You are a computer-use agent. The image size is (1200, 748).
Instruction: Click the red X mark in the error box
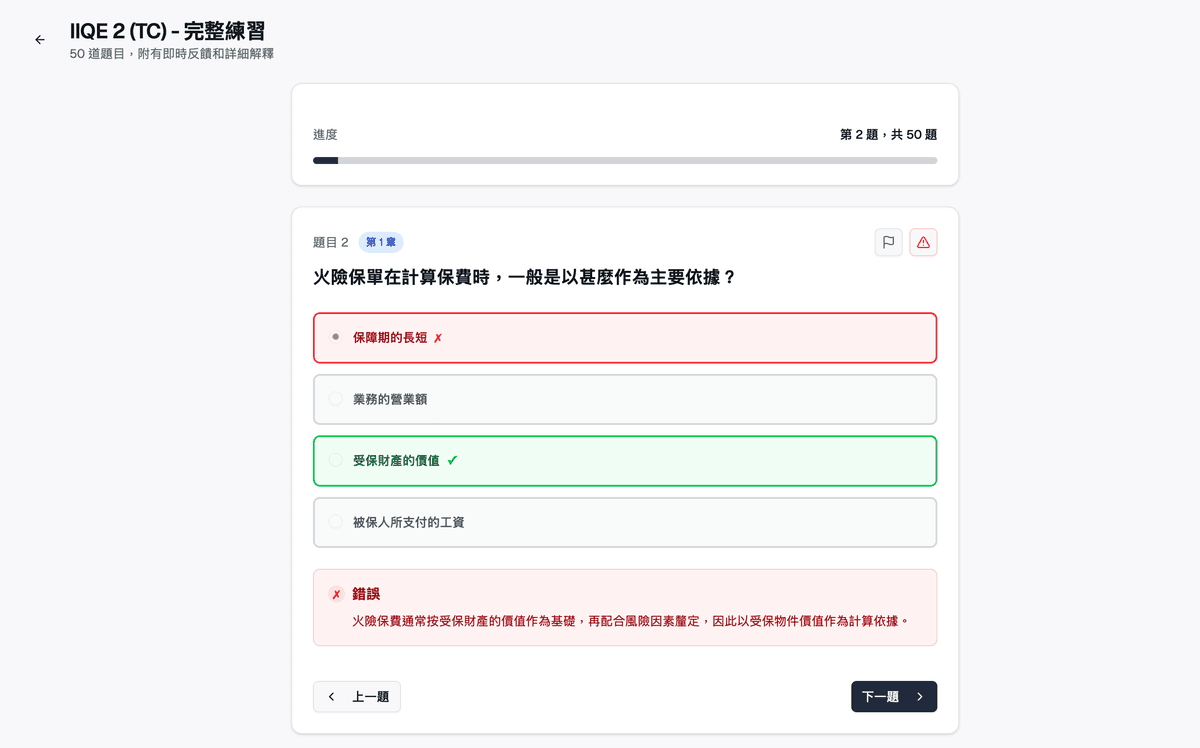(x=335, y=593)
